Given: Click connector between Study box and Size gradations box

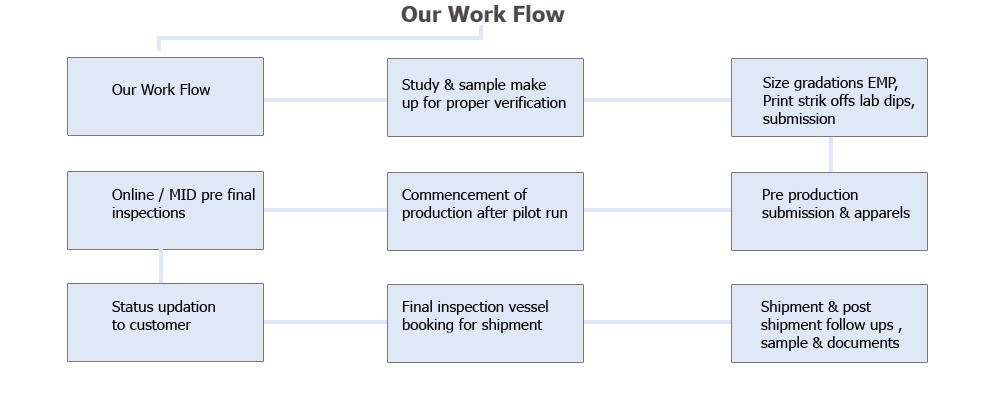Looking at the screenshot, I should coord(657,100).
